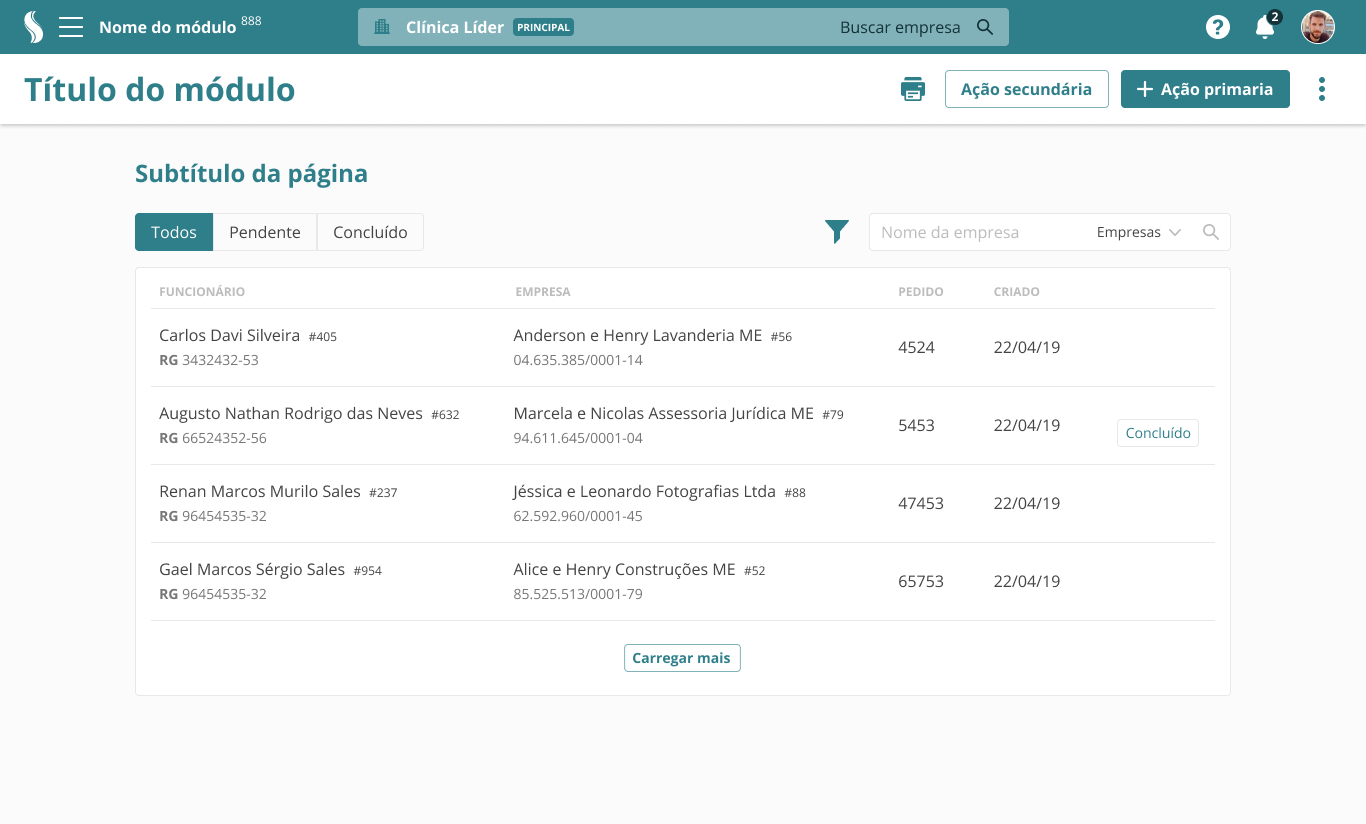This screenshot has width=1366, height=824.
Task: Click Alice e Henry Construções ME
Action: tap(624, 570)
